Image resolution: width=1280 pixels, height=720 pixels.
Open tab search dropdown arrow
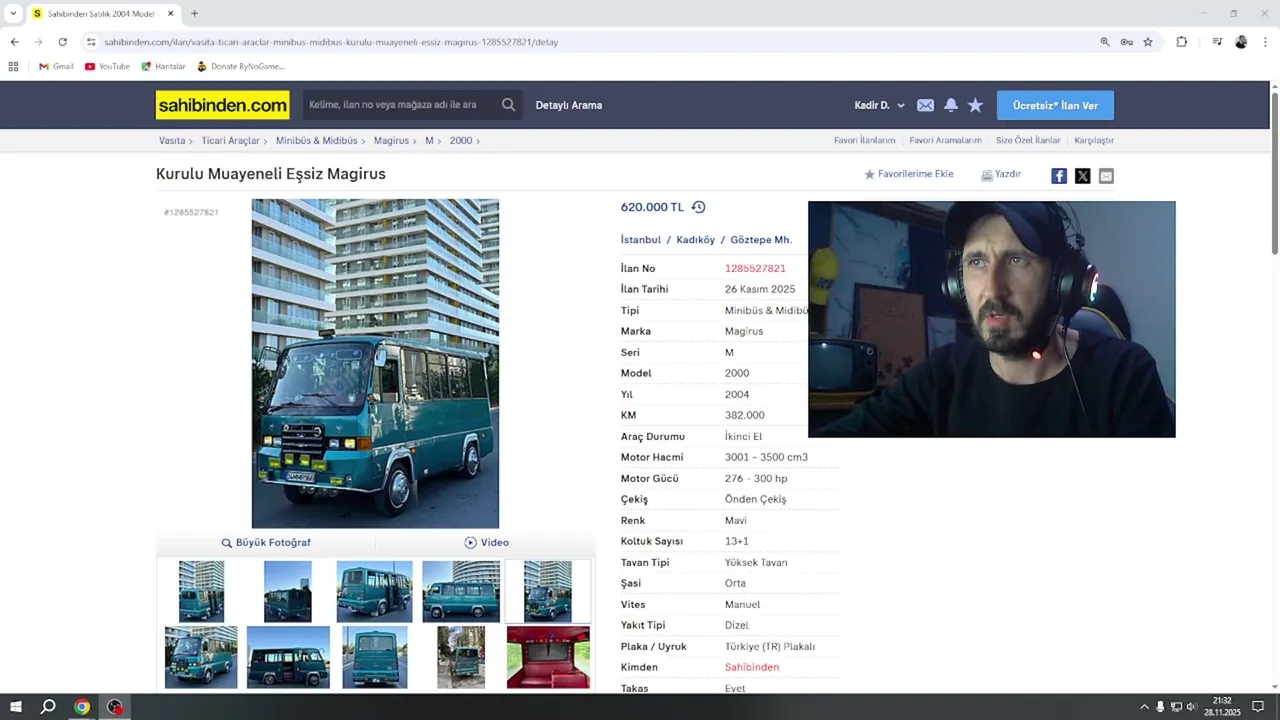point(13,14)
